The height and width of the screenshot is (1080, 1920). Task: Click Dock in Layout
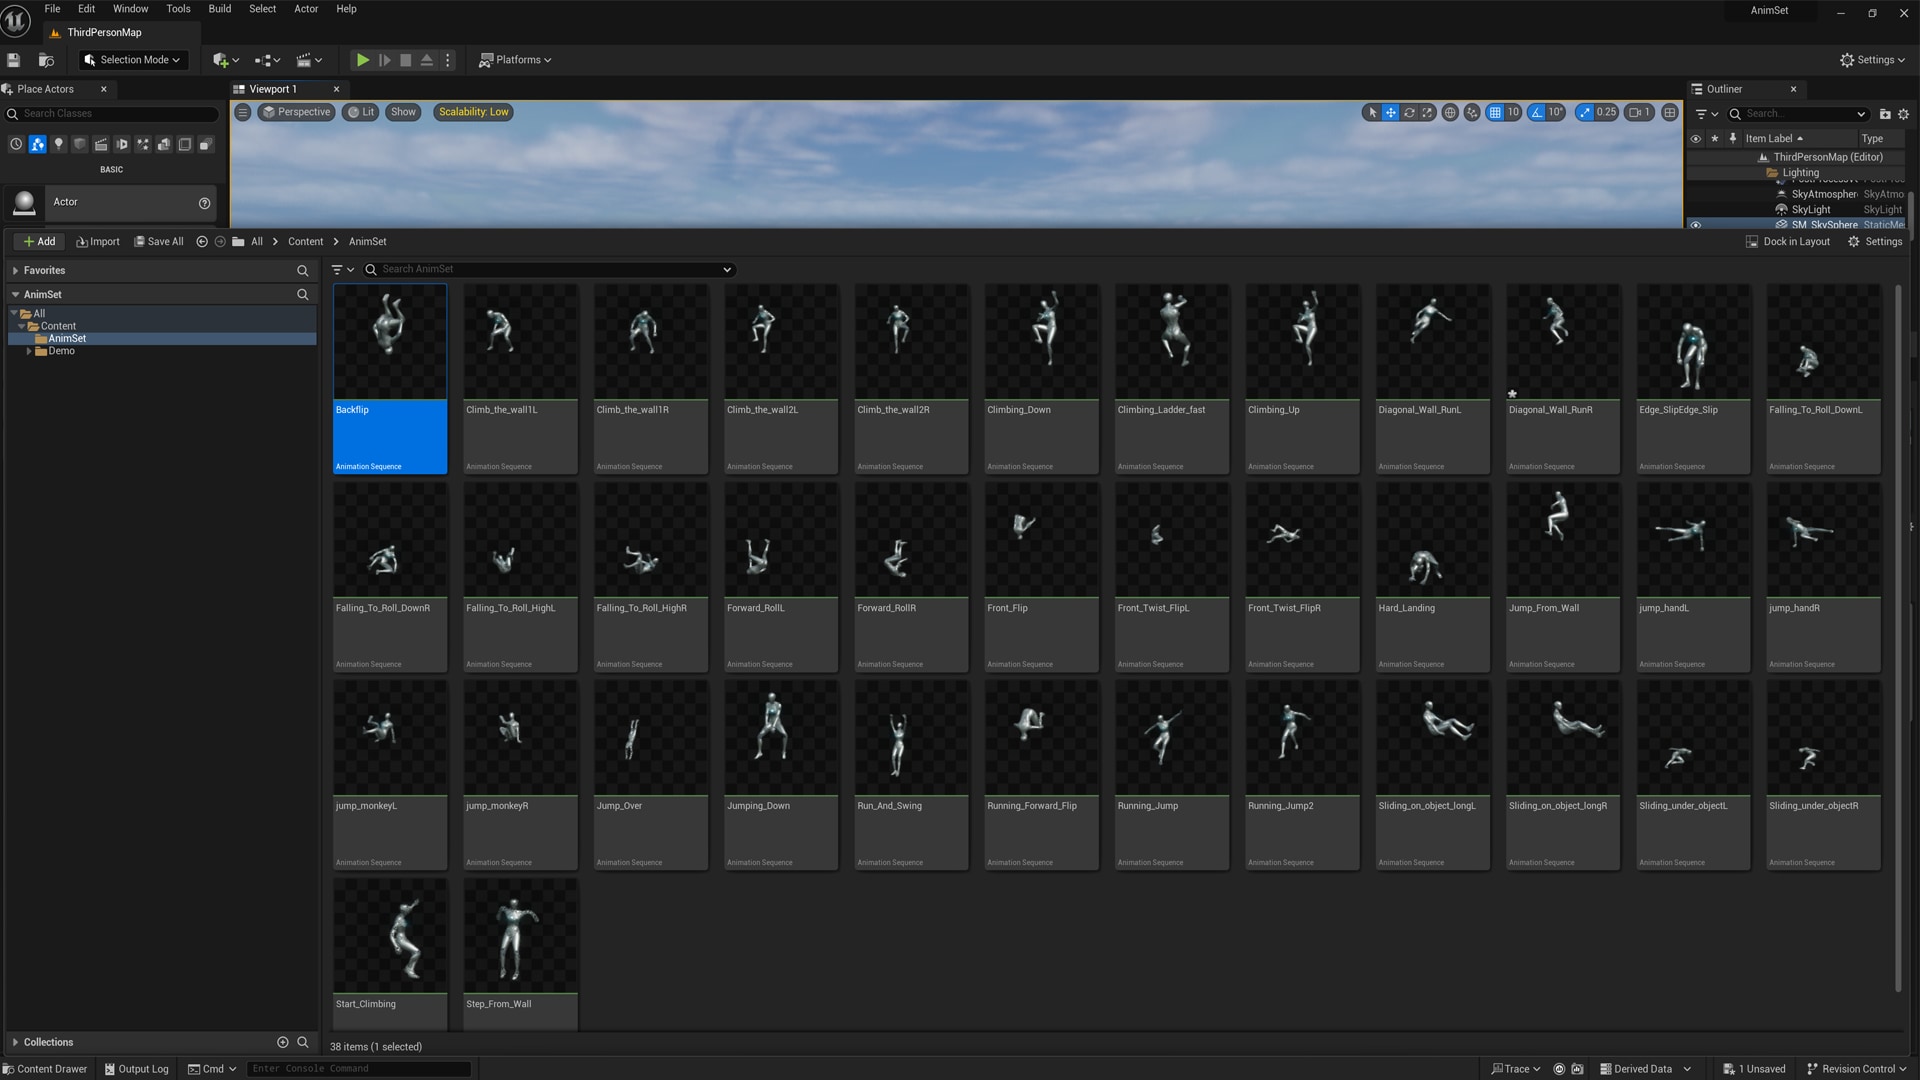[x=1788, y=241]
